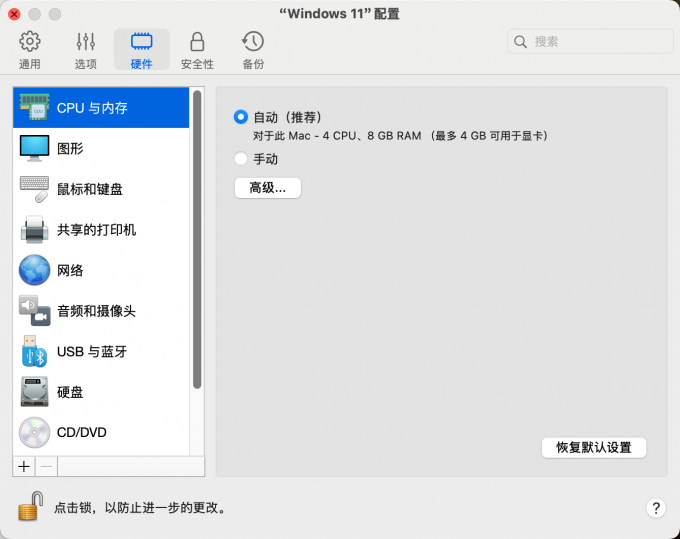Select the 硬件 hardware chip icon
This screenshot has height=539, width=680.
click(141, 42)
